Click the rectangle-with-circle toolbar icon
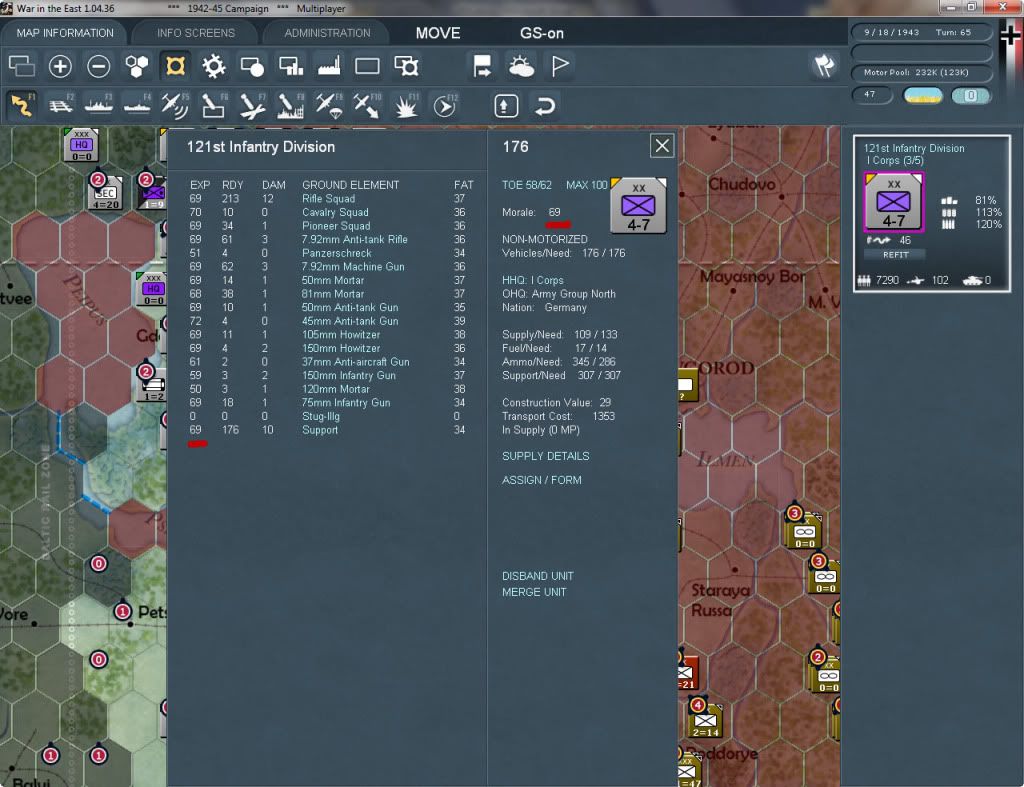This screenshot has height=787, width=1024. coord(252,66)
